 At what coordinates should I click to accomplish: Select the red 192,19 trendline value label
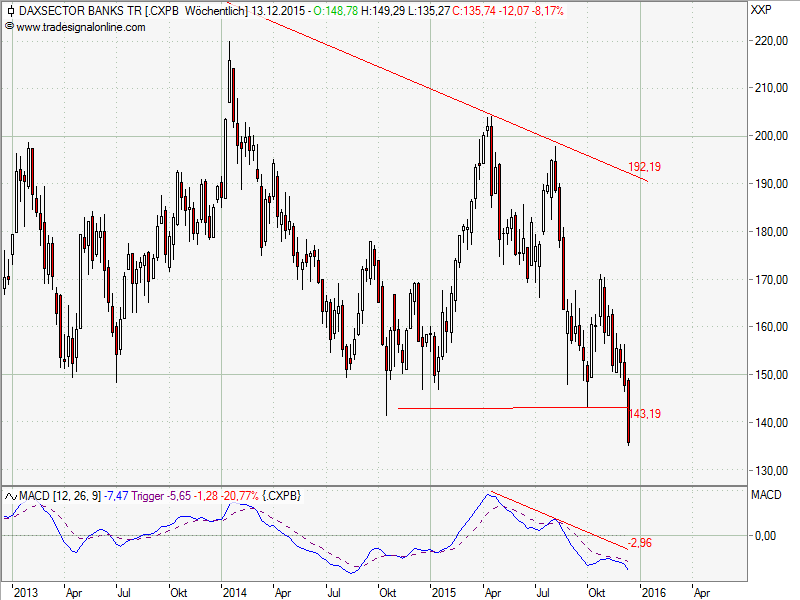tap(643, 166)
